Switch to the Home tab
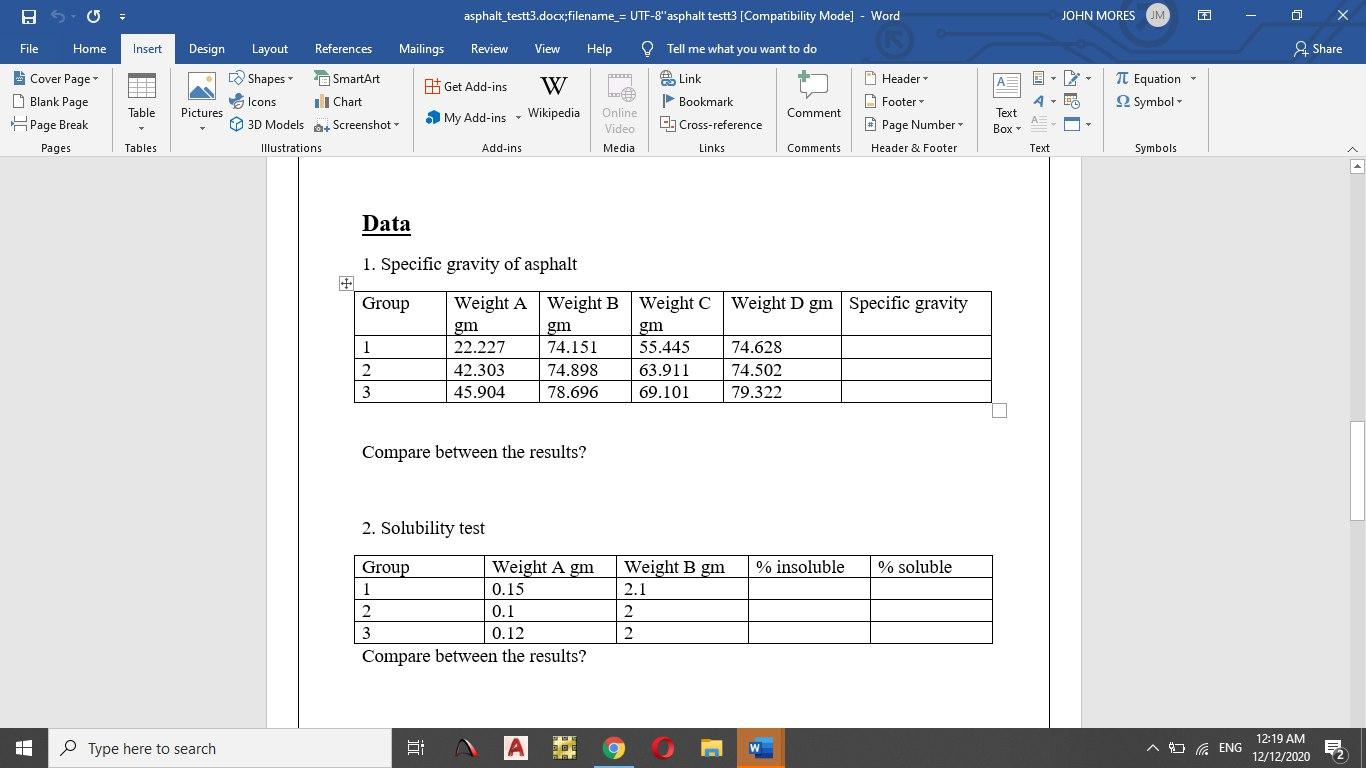This screenshot has width=1366, height=768. point(89,48)
